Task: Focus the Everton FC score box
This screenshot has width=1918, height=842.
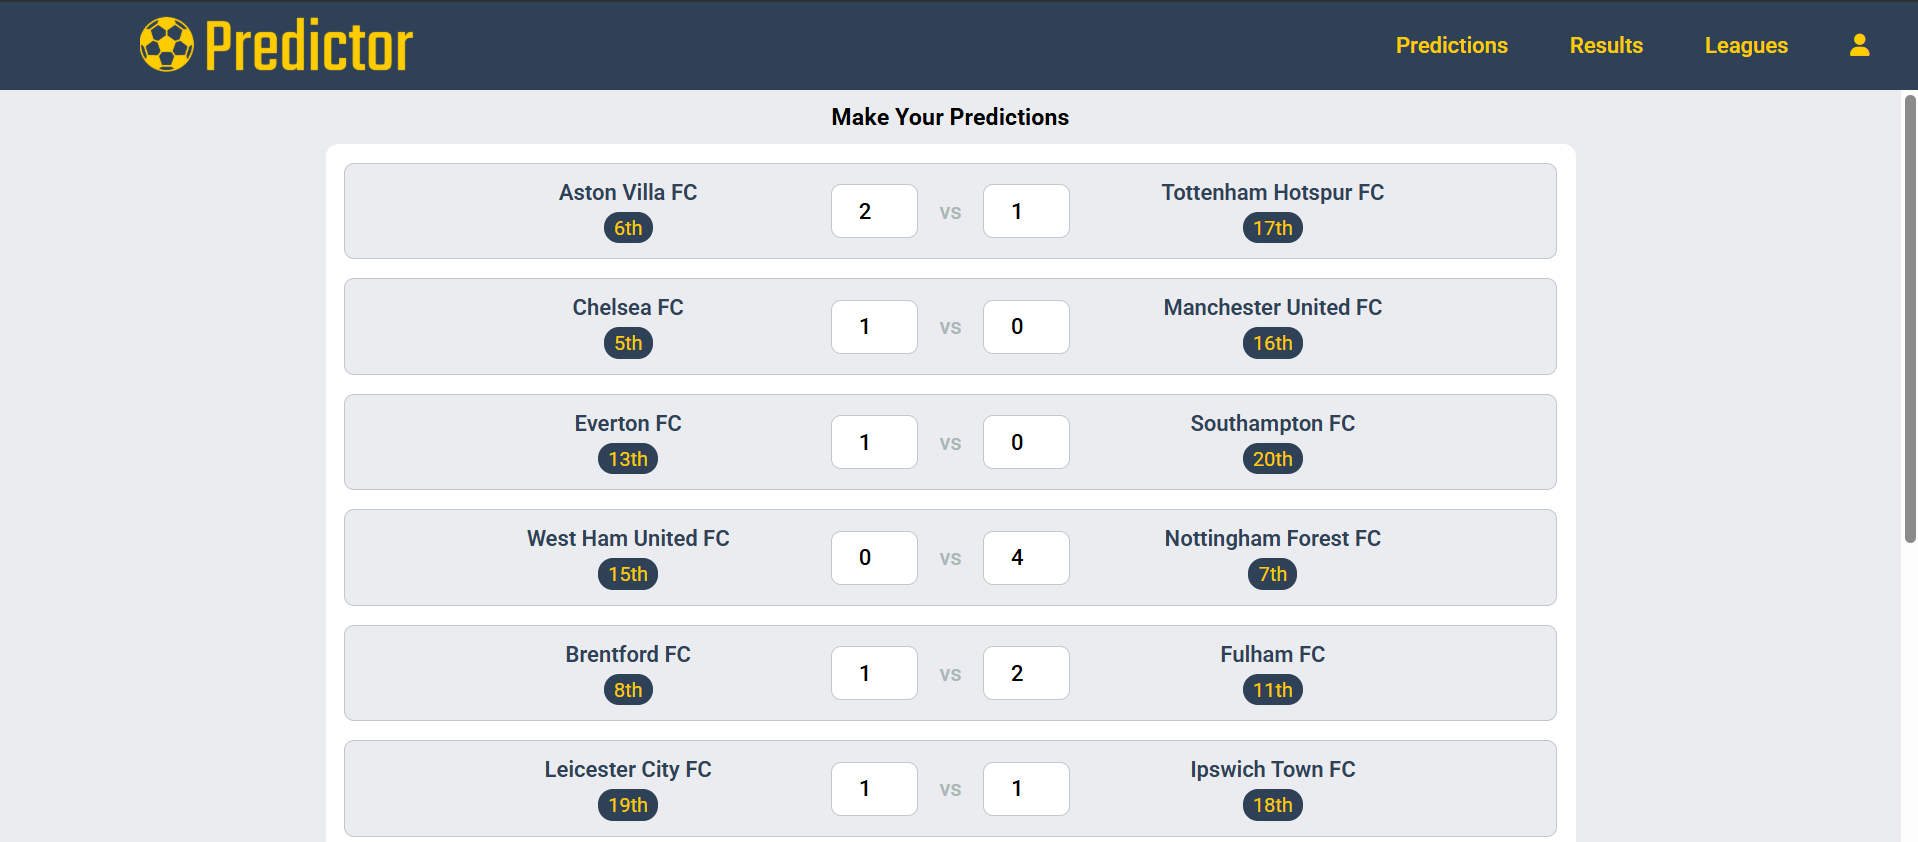Action: [x=874, y=442]
